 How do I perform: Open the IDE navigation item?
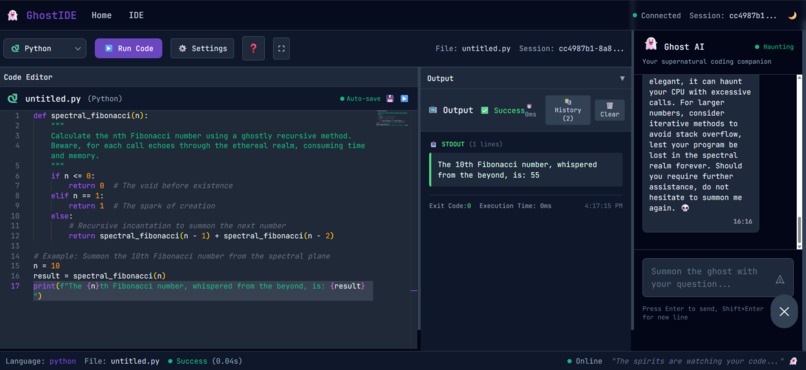click(x=136, y=15)
